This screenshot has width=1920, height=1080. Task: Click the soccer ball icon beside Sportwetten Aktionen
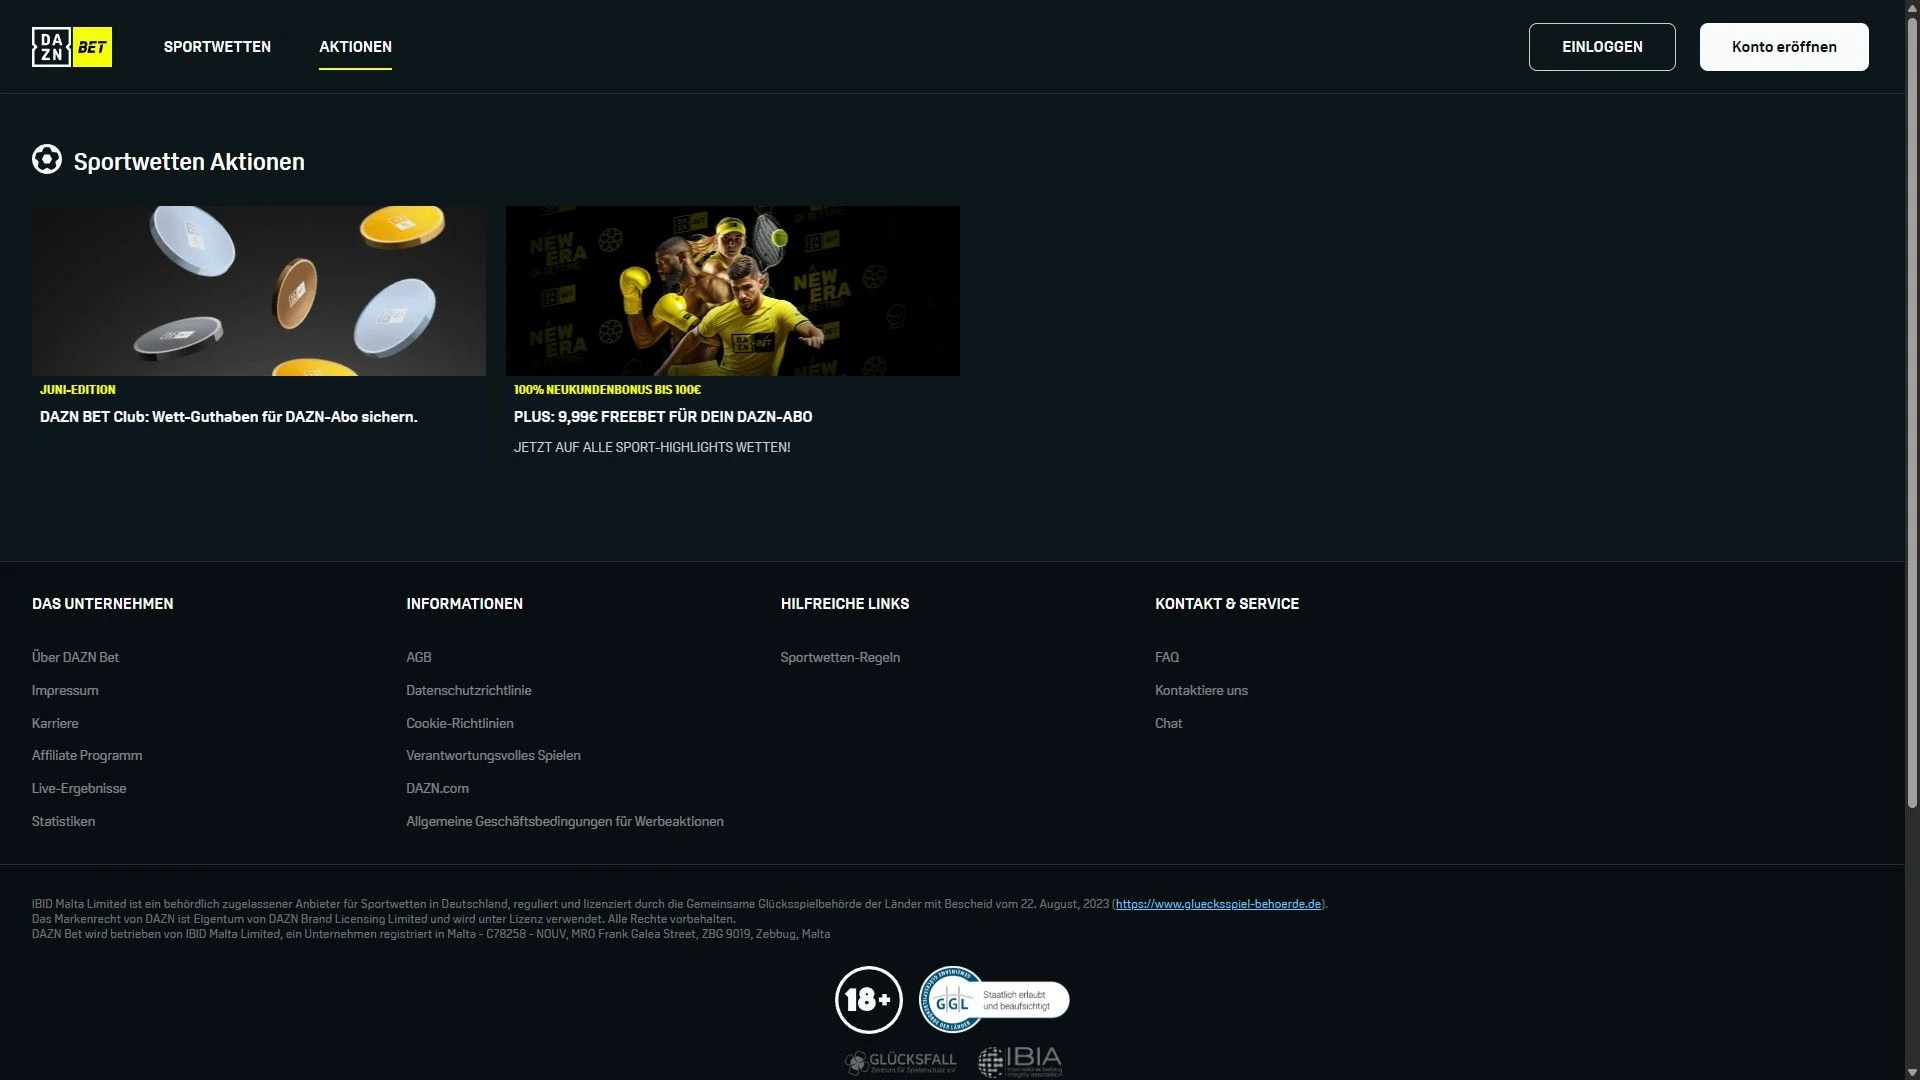tap(47, 160)
